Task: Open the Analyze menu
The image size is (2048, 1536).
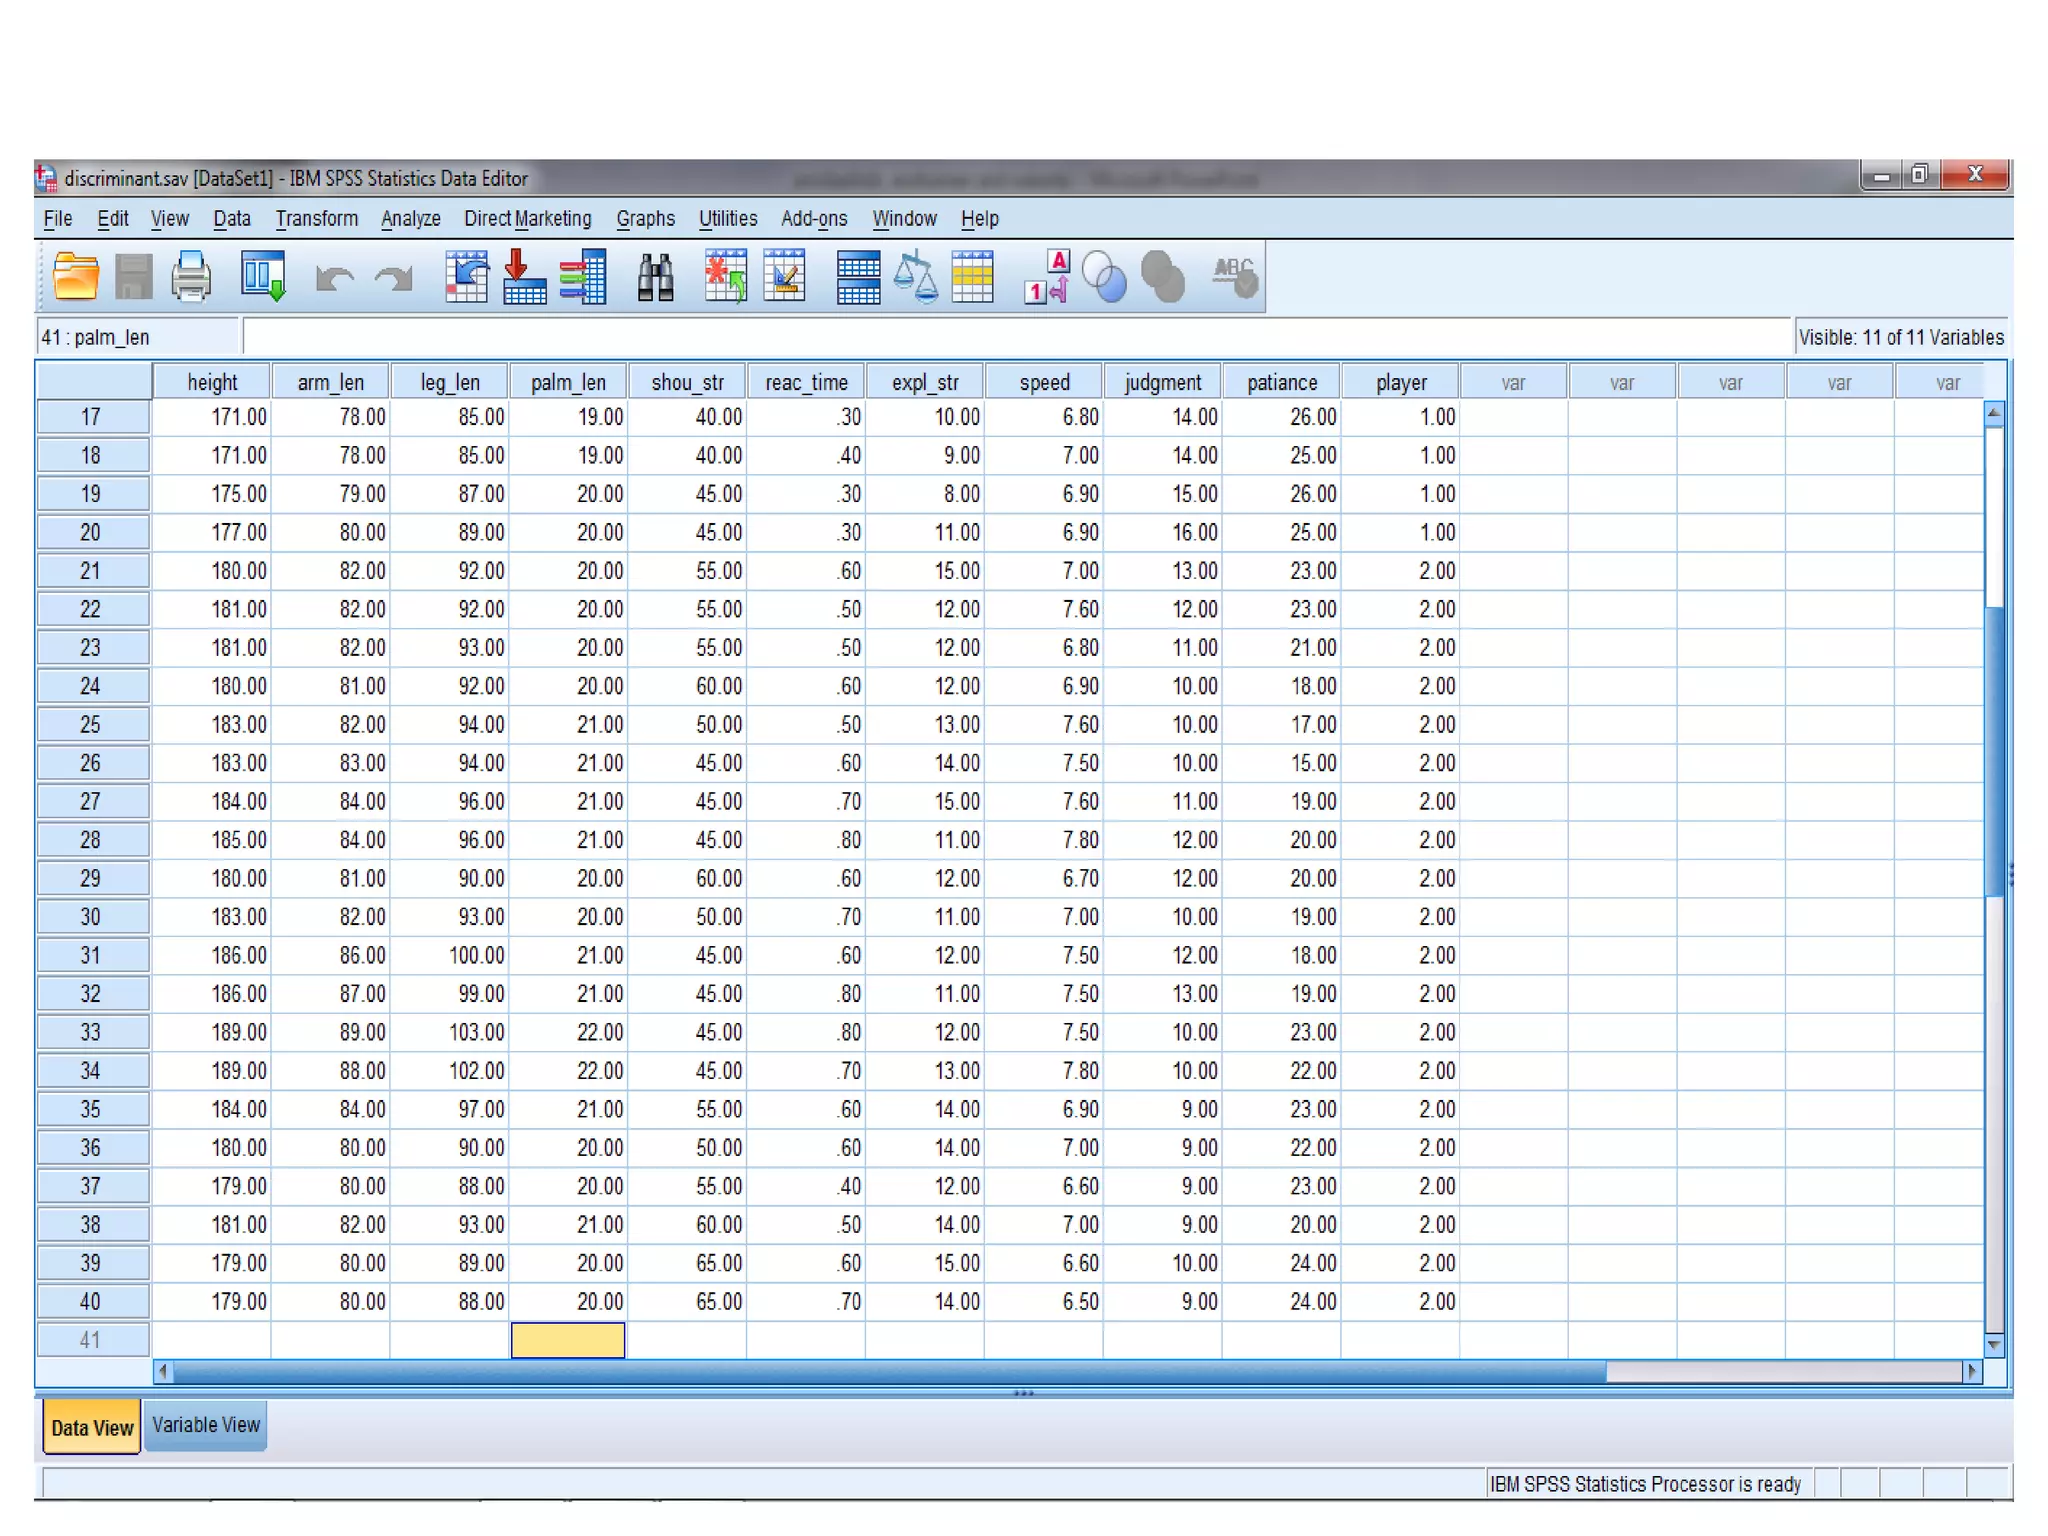Action: pos(410,218)
